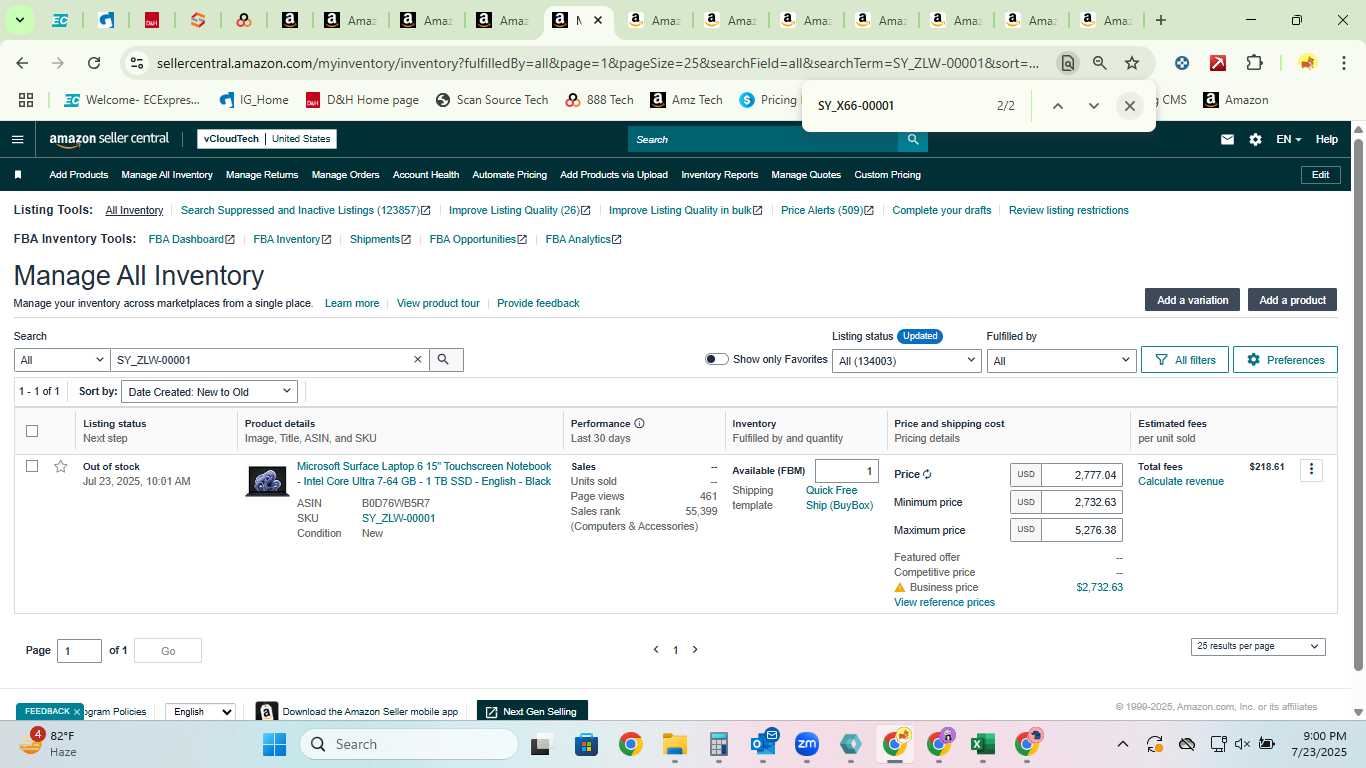
Task: Open the Listing status All (134003) dropdown
Action: click(x=907, y=360)
